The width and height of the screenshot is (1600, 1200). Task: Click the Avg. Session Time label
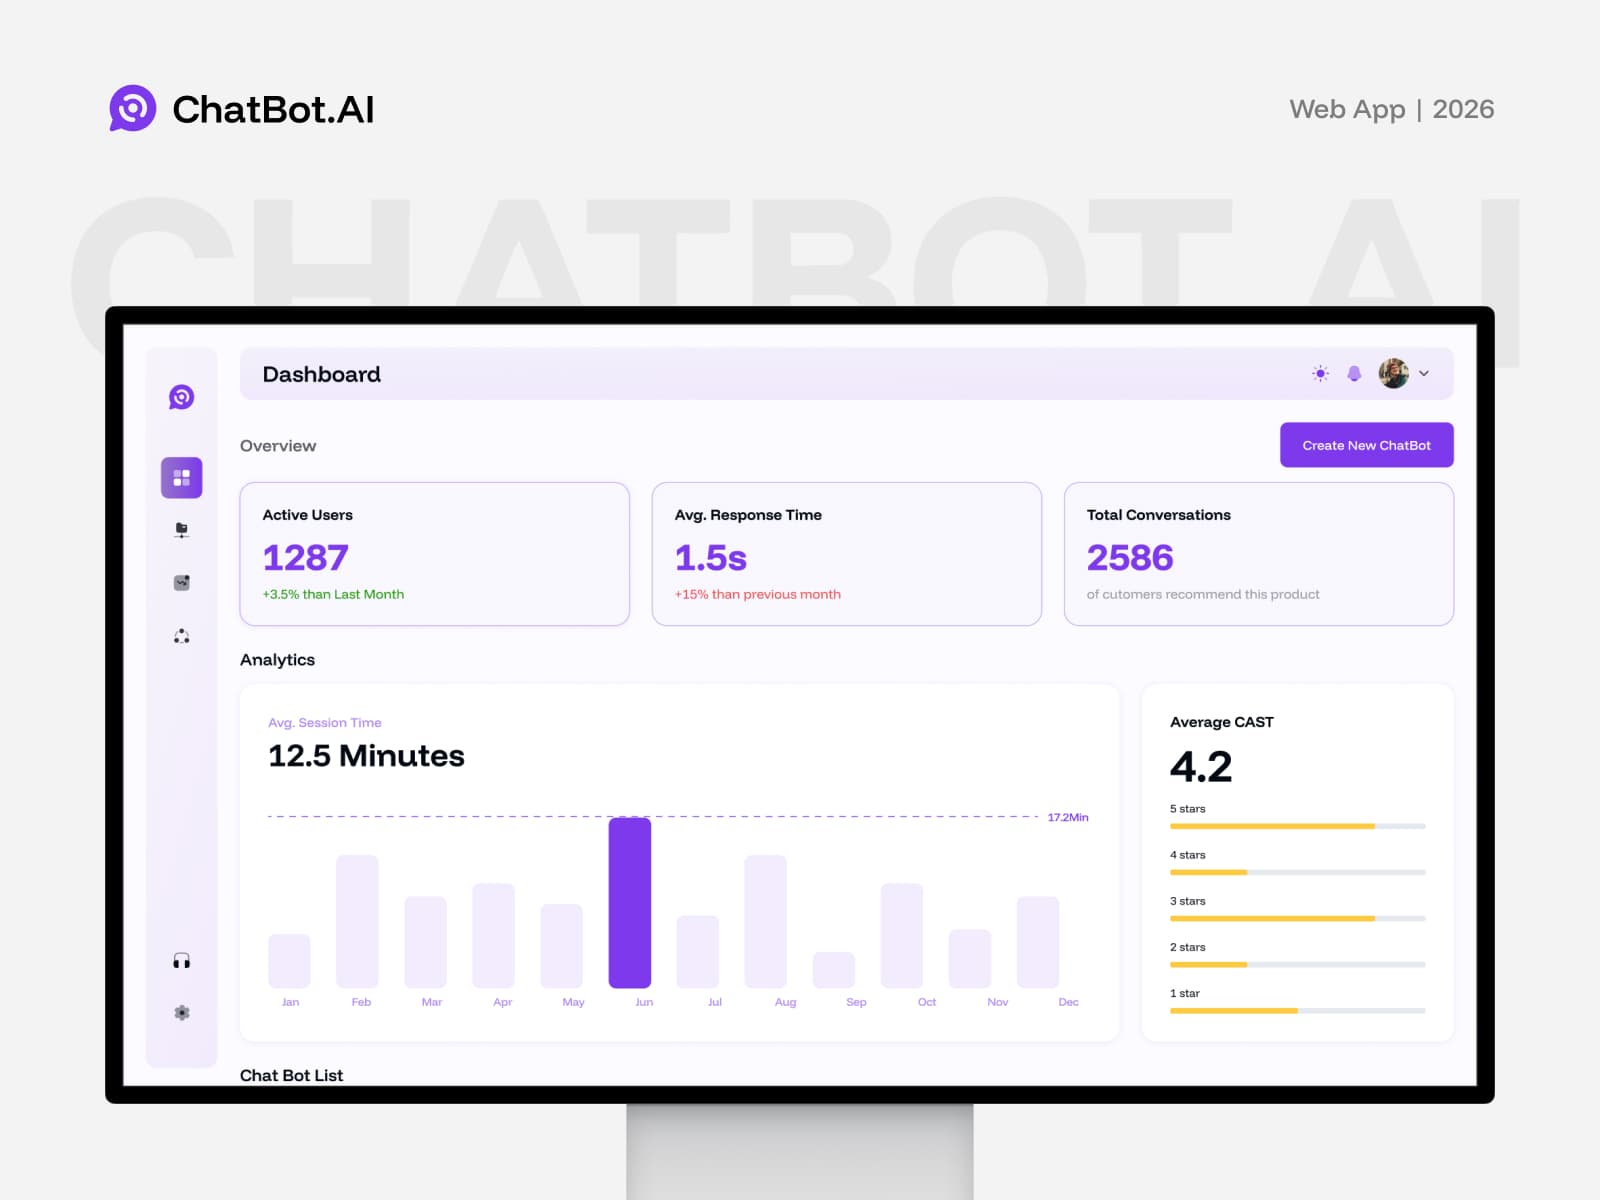(325, 722)
